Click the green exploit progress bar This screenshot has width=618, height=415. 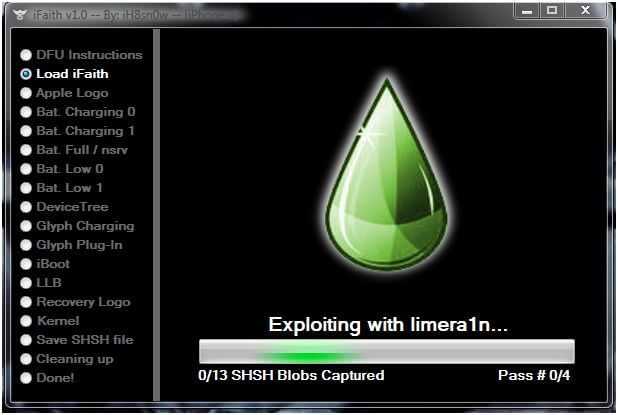point(387,351)
